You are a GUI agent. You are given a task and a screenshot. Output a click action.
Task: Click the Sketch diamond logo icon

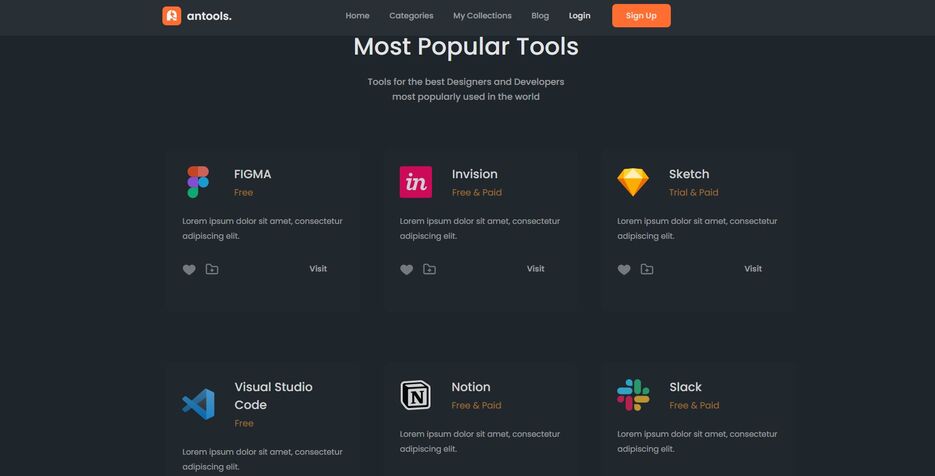(633, 182)
